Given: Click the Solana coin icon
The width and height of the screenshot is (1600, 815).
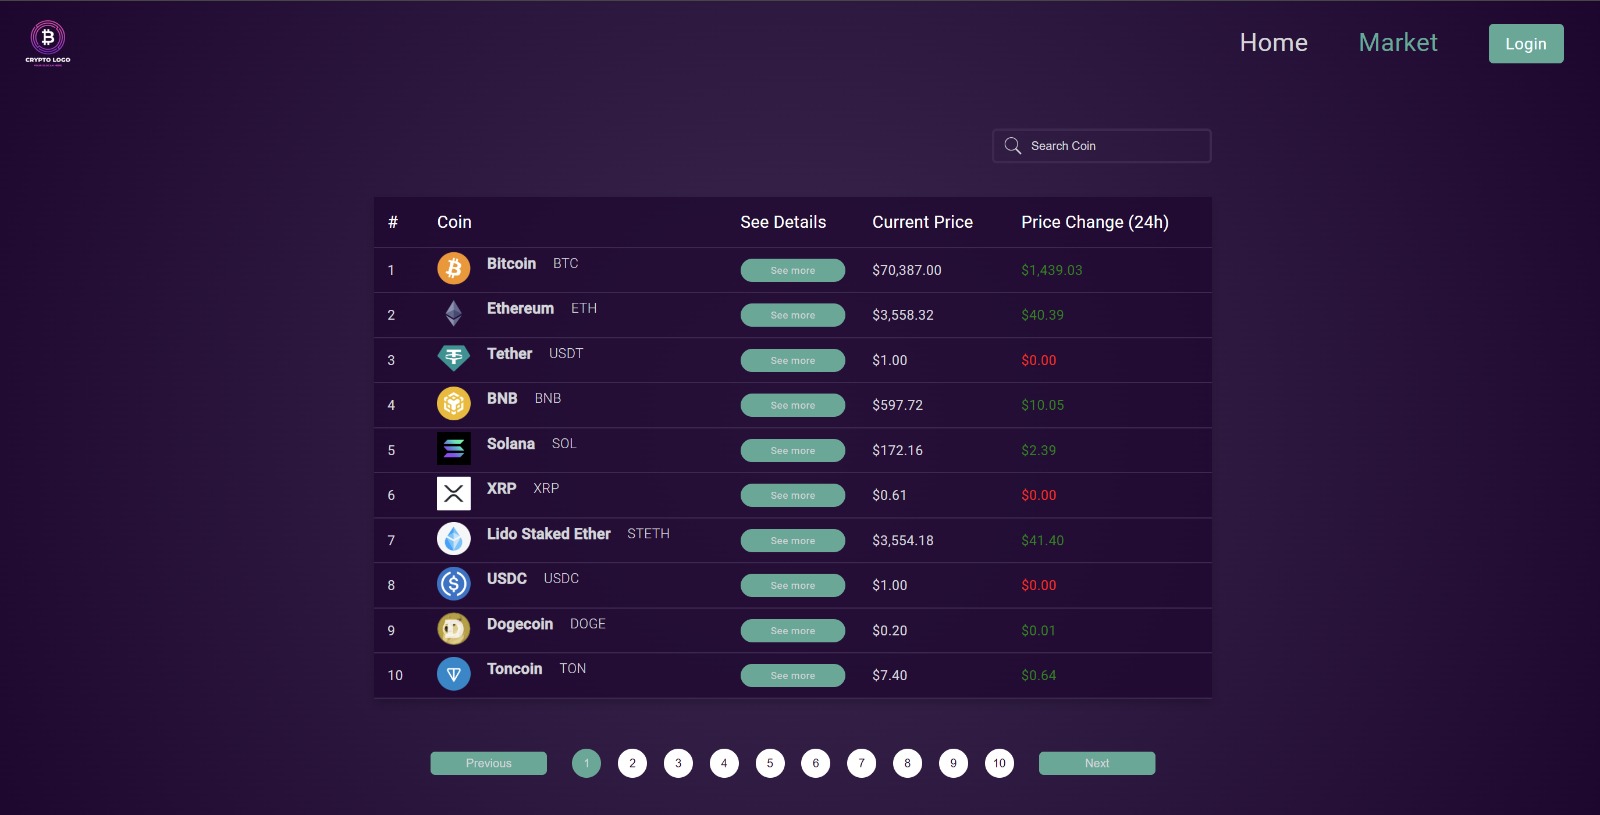Looking at the screenshot, I should [454, 448].
